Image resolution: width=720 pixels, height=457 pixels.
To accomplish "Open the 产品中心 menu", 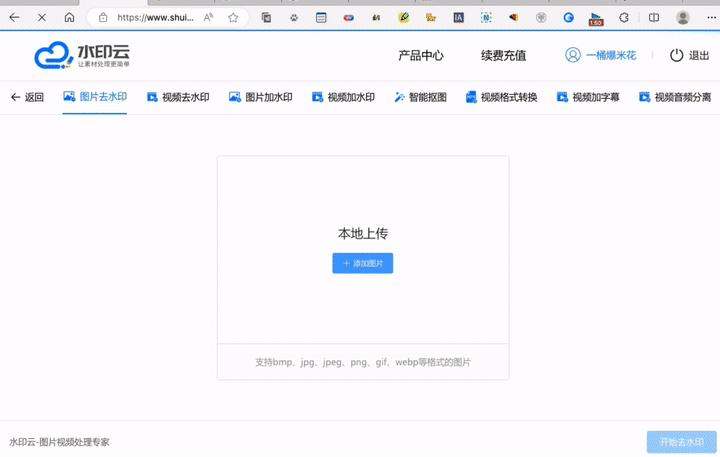I will point(420,56).
